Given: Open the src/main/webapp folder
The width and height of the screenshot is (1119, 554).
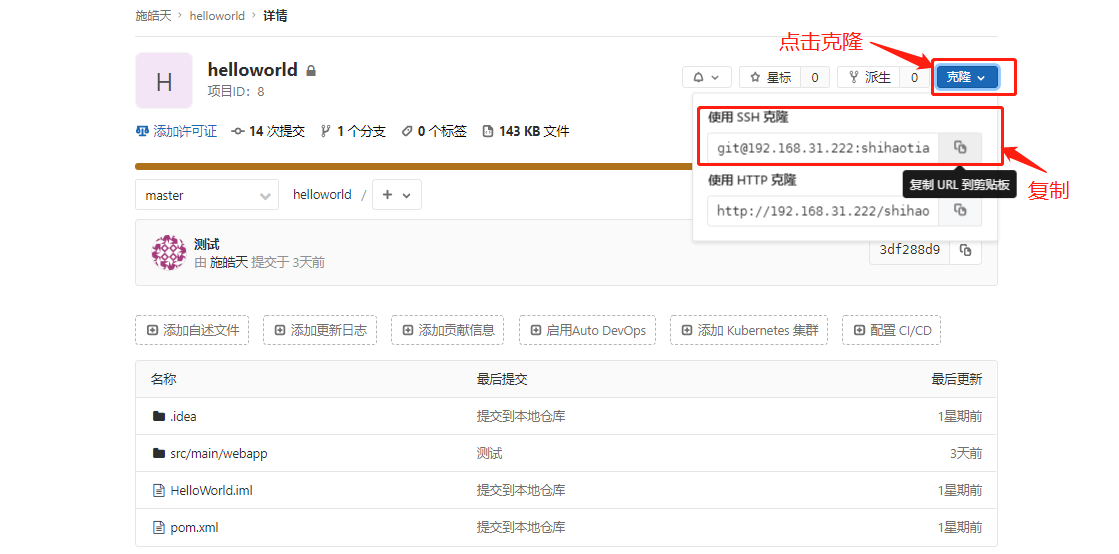Looking at the screenshot, I should (218, 453).
